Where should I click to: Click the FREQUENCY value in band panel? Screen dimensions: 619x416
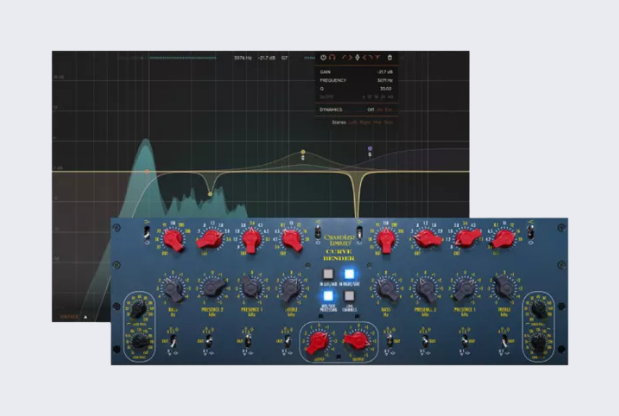coord(385,80)
